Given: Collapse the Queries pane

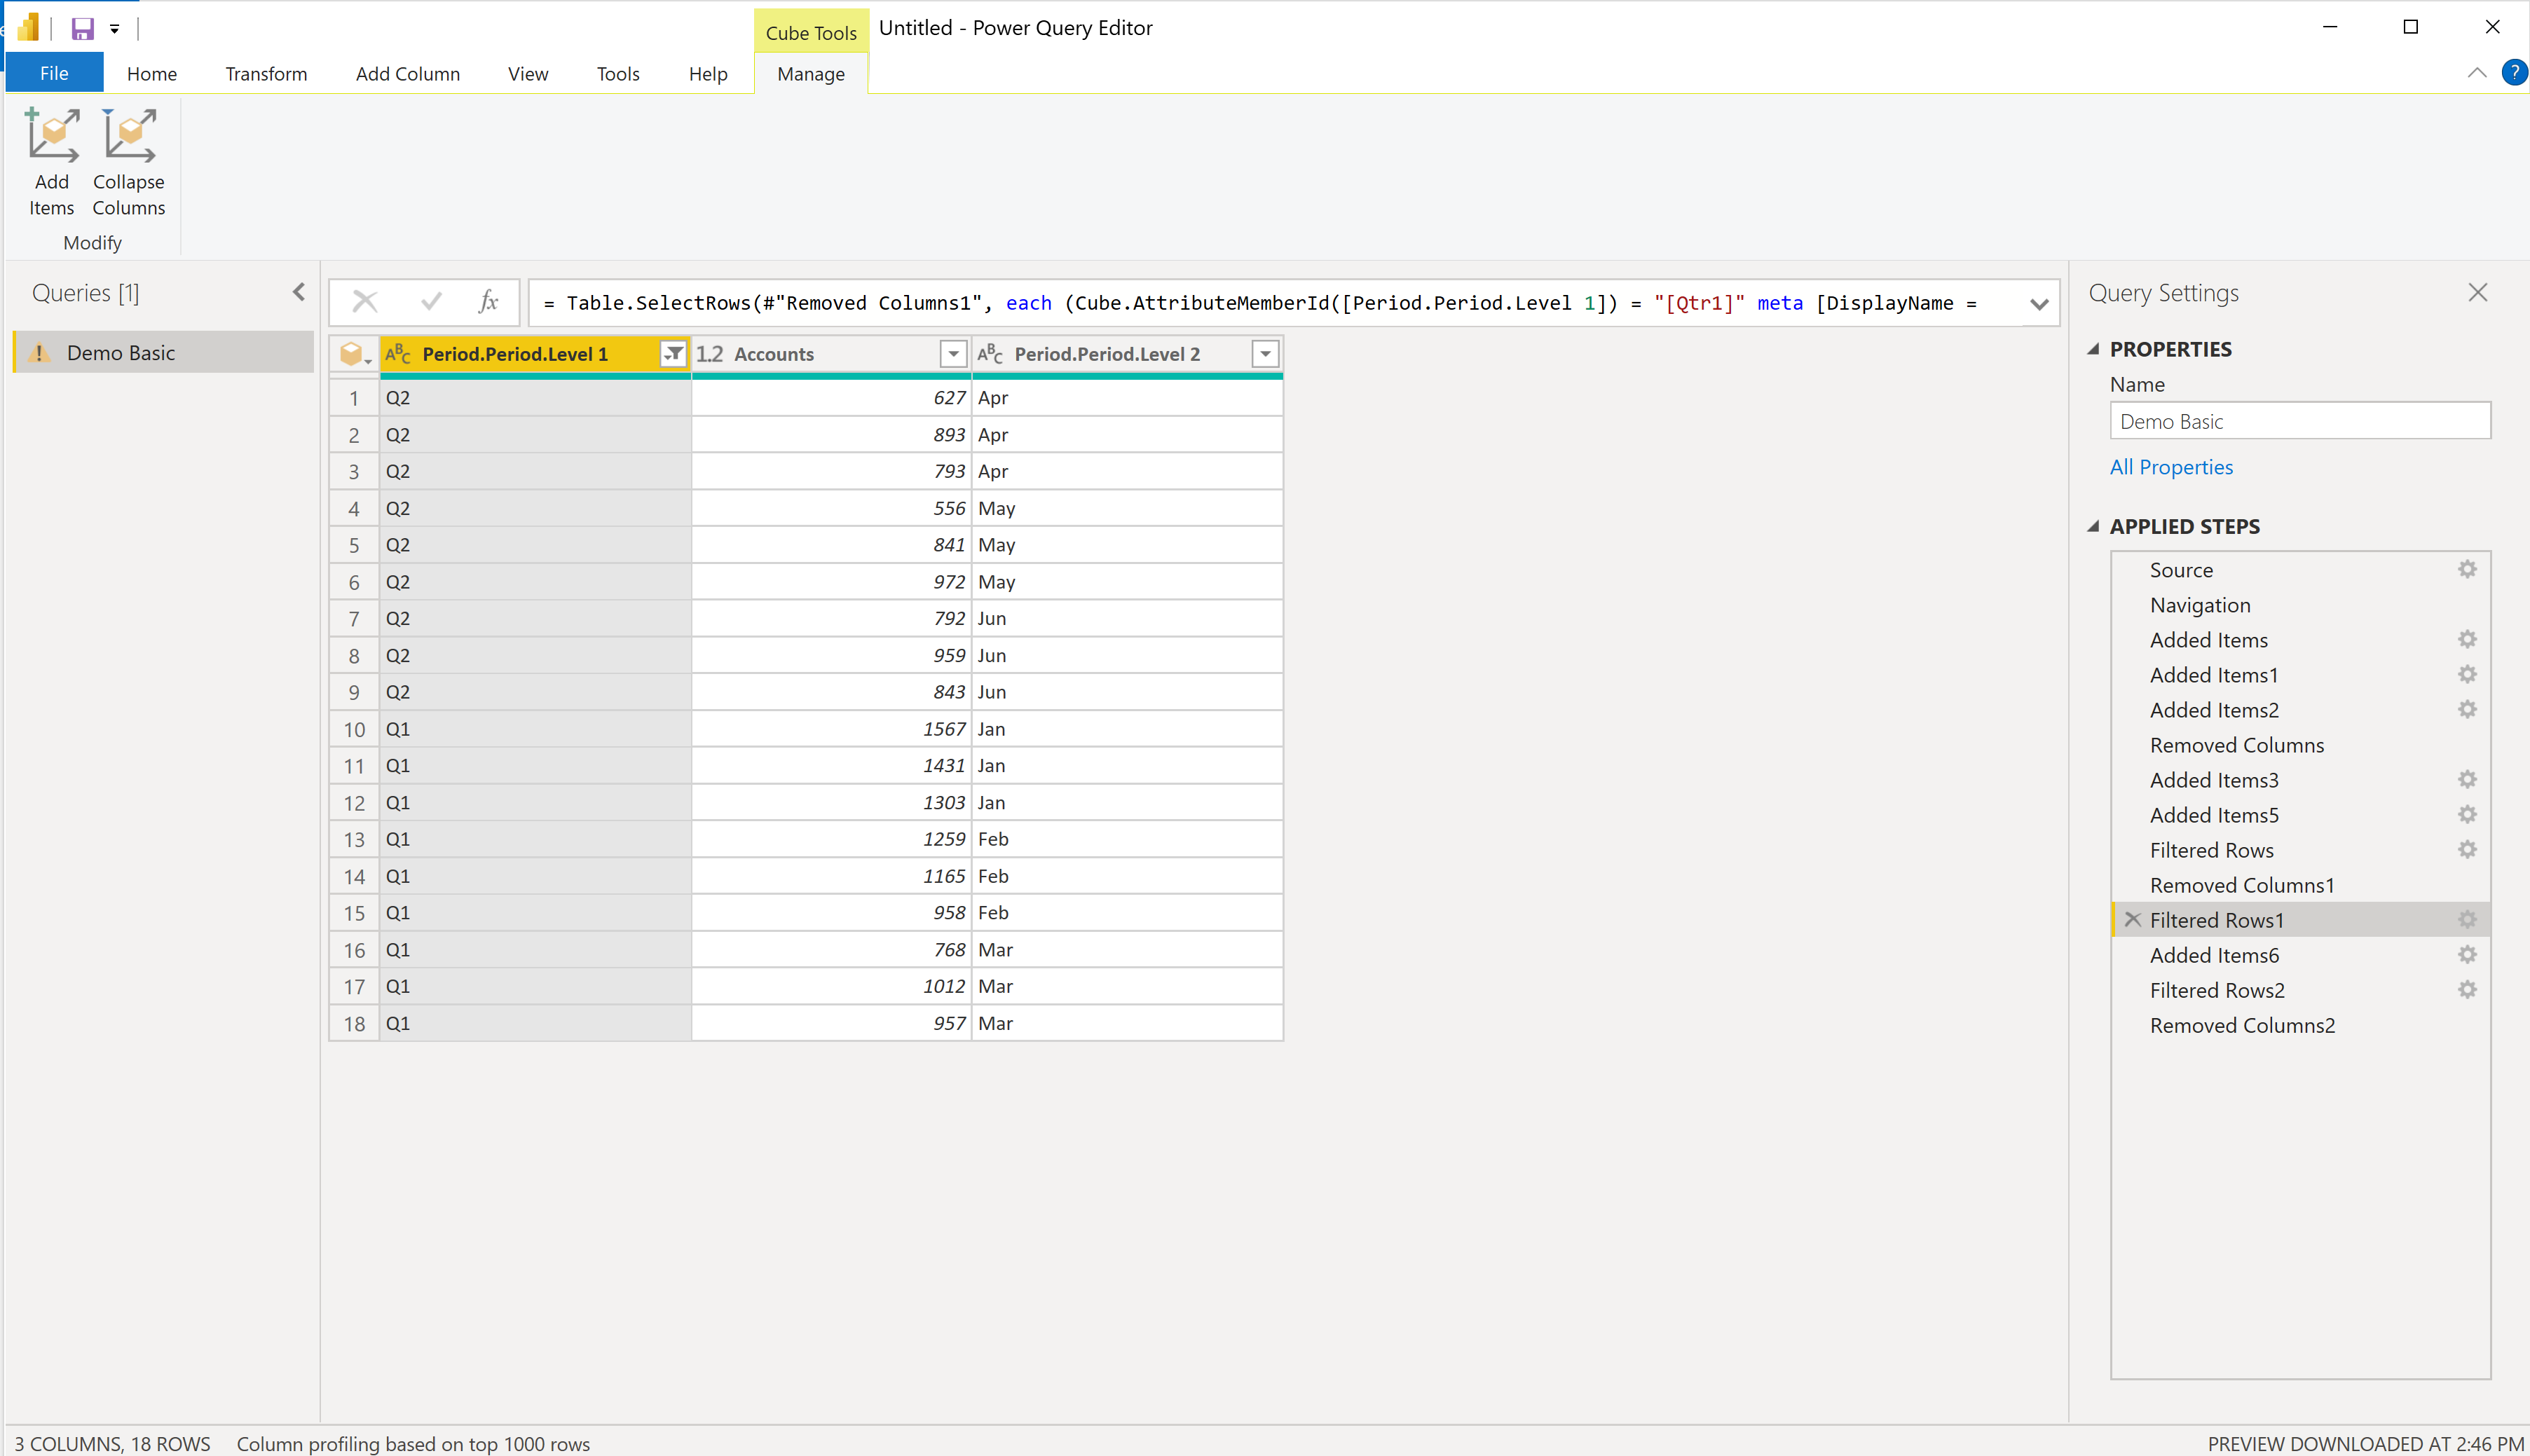Looking at the screenshot, I should pyautogui.click(x=299, y=292).
